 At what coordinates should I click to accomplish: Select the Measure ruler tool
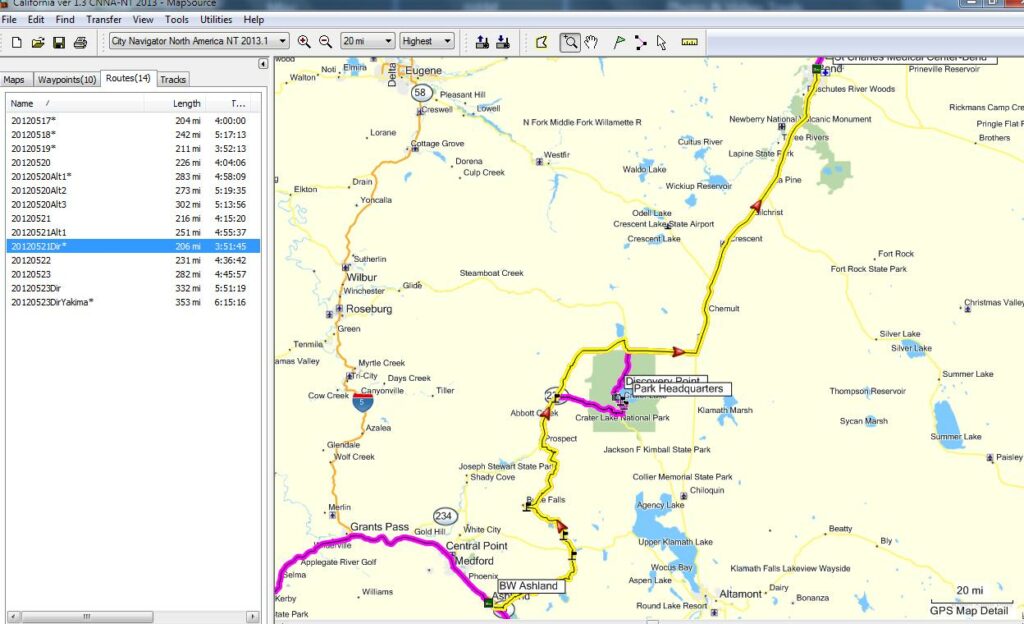coord(689,42)
